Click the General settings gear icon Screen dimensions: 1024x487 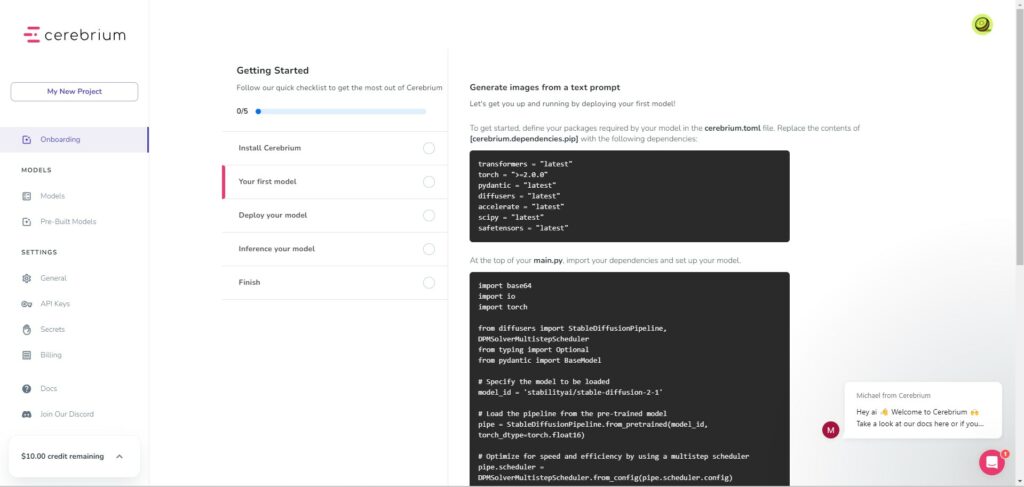(x=27, y=278)
